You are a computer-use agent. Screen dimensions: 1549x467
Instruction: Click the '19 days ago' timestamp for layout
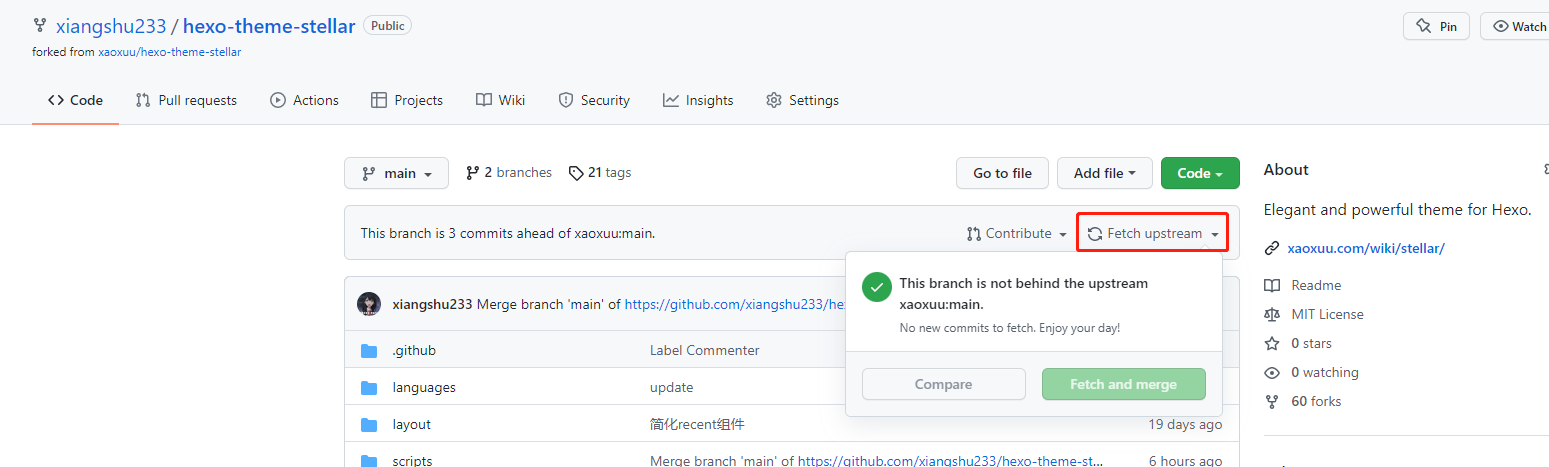(1185, 425)
